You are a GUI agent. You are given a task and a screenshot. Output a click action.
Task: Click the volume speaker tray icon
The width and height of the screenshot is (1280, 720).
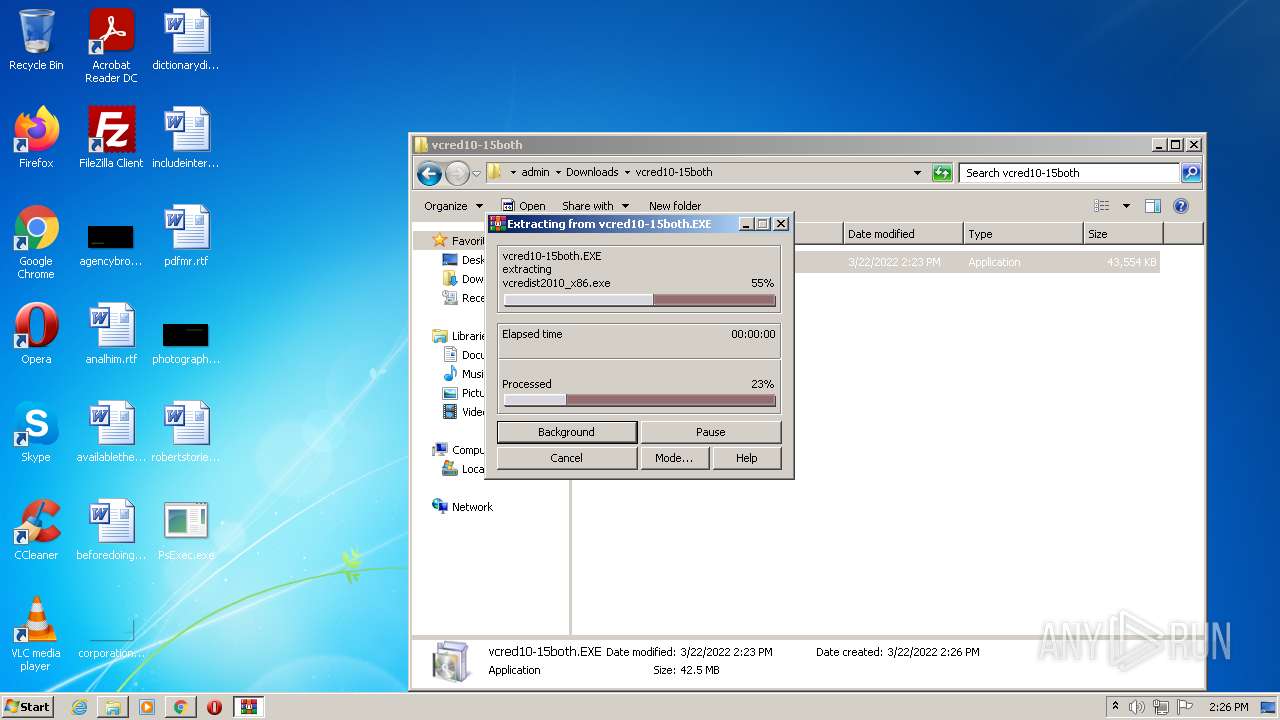(1137, 707)
